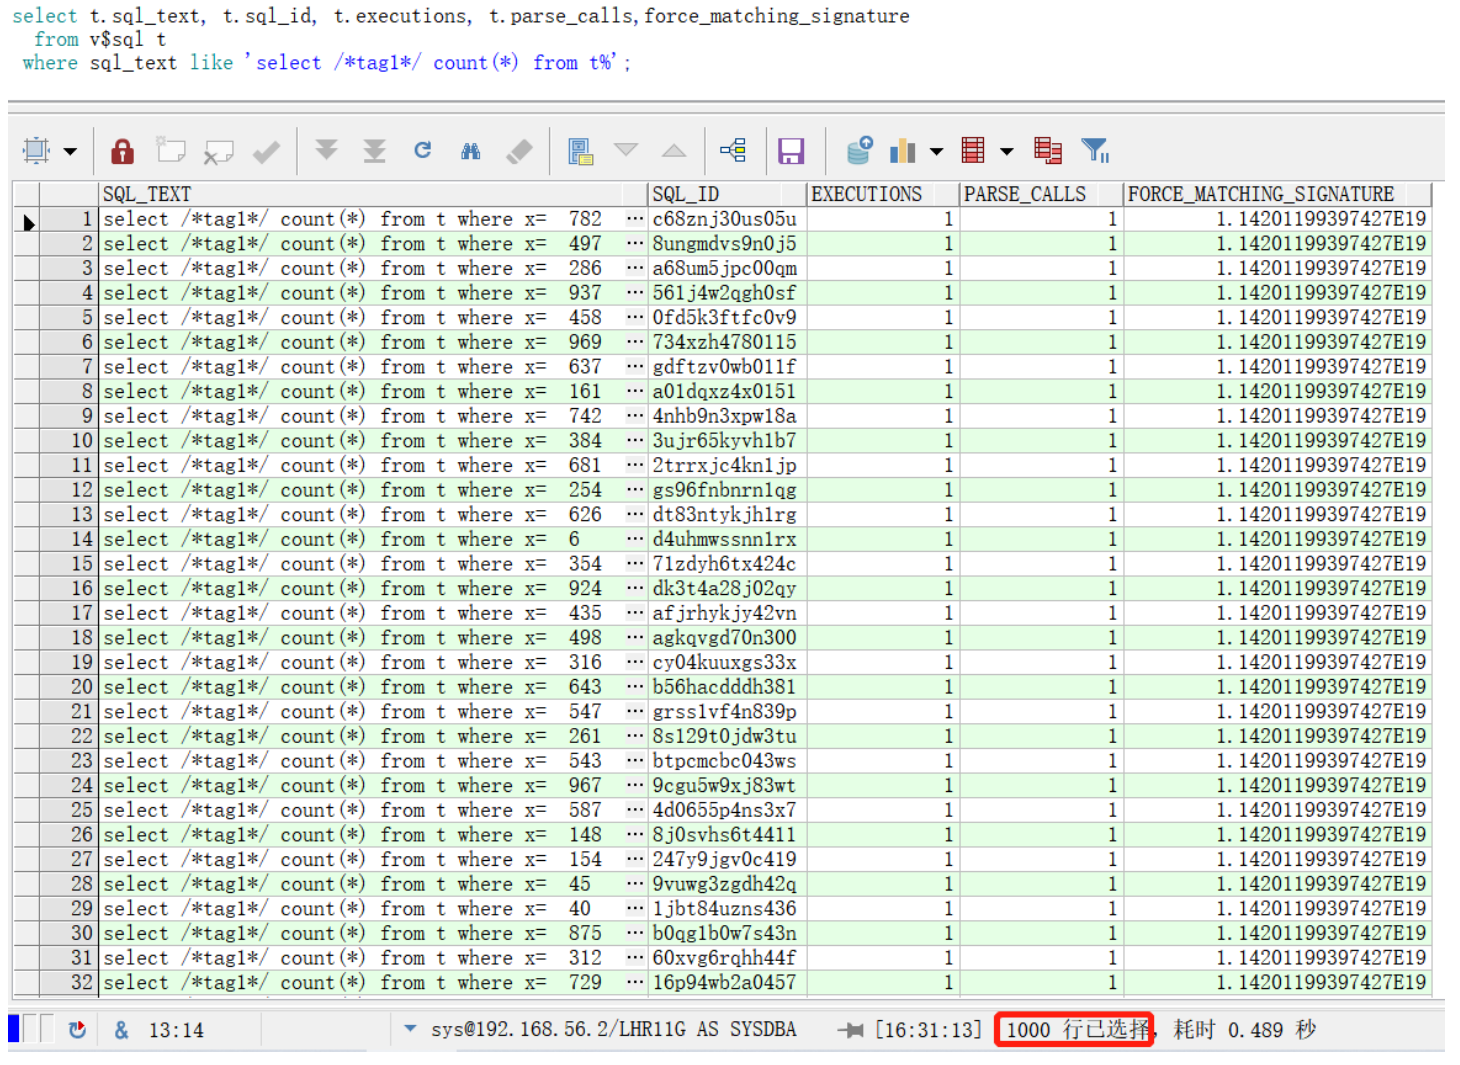
Task: Go to next record triangle icon
Action: coord(626,150)
